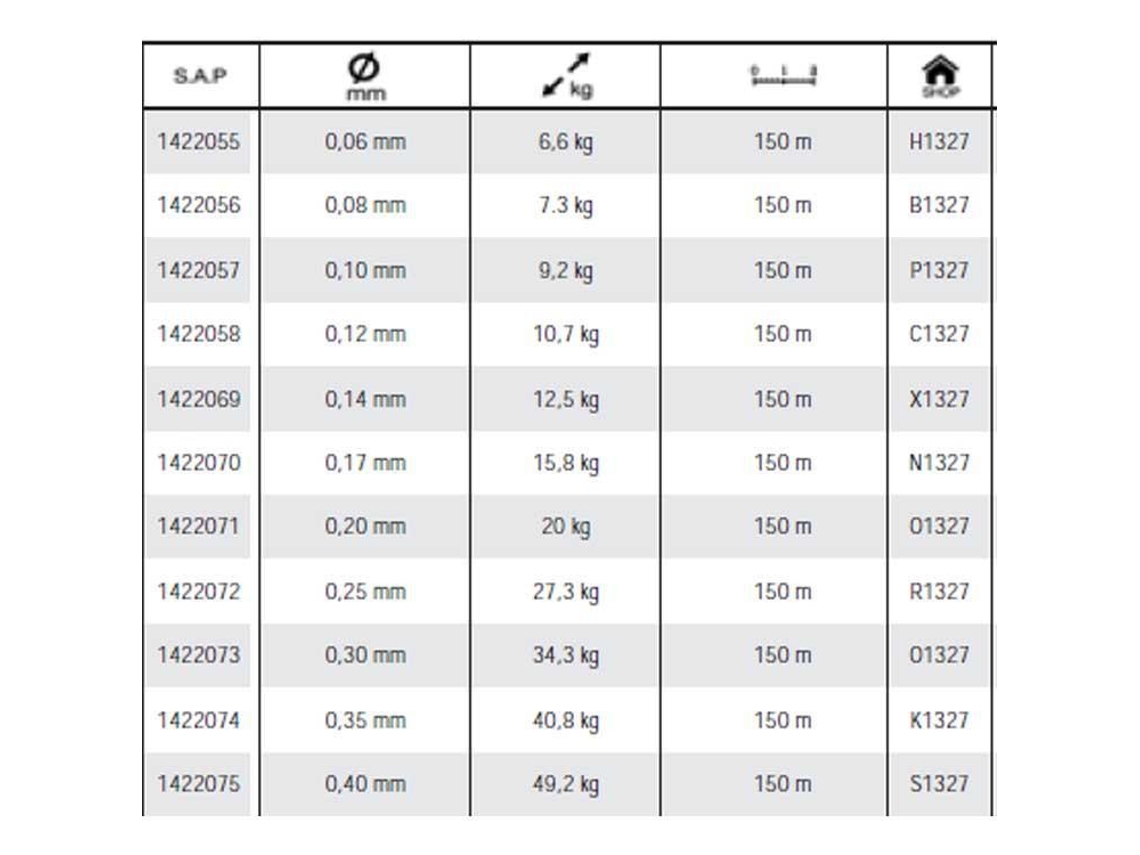Select SAP number 1422055
This screenshot has width=1140, height=855.
click(x=198, y=141)
